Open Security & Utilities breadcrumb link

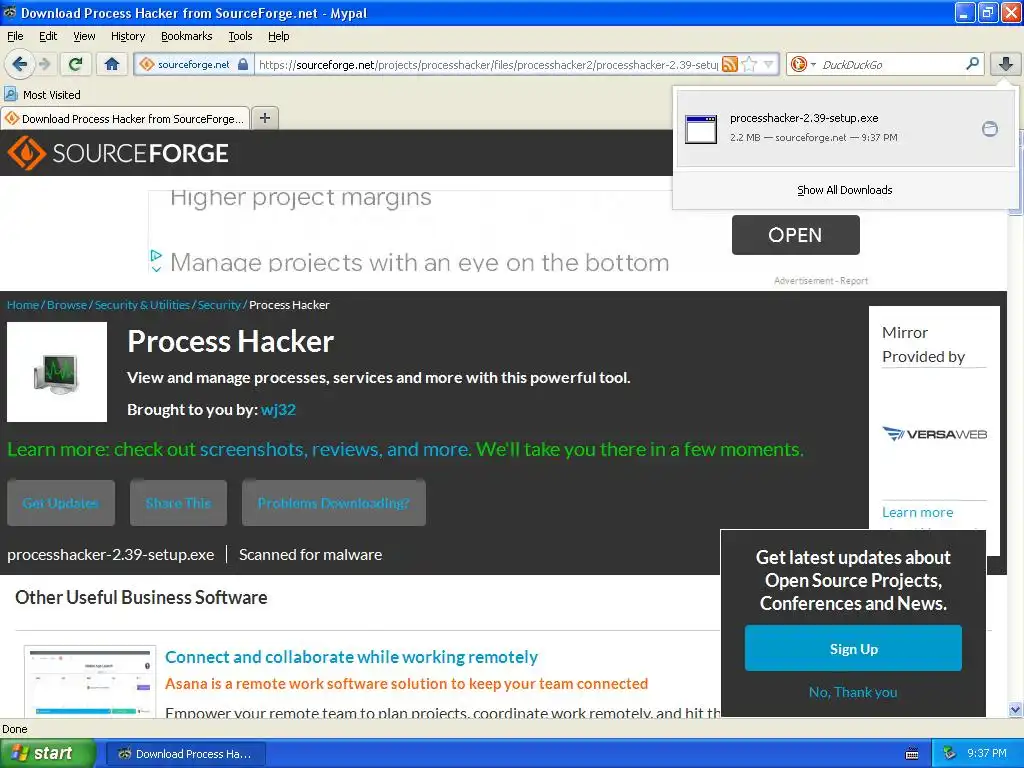tap(142, 305)
